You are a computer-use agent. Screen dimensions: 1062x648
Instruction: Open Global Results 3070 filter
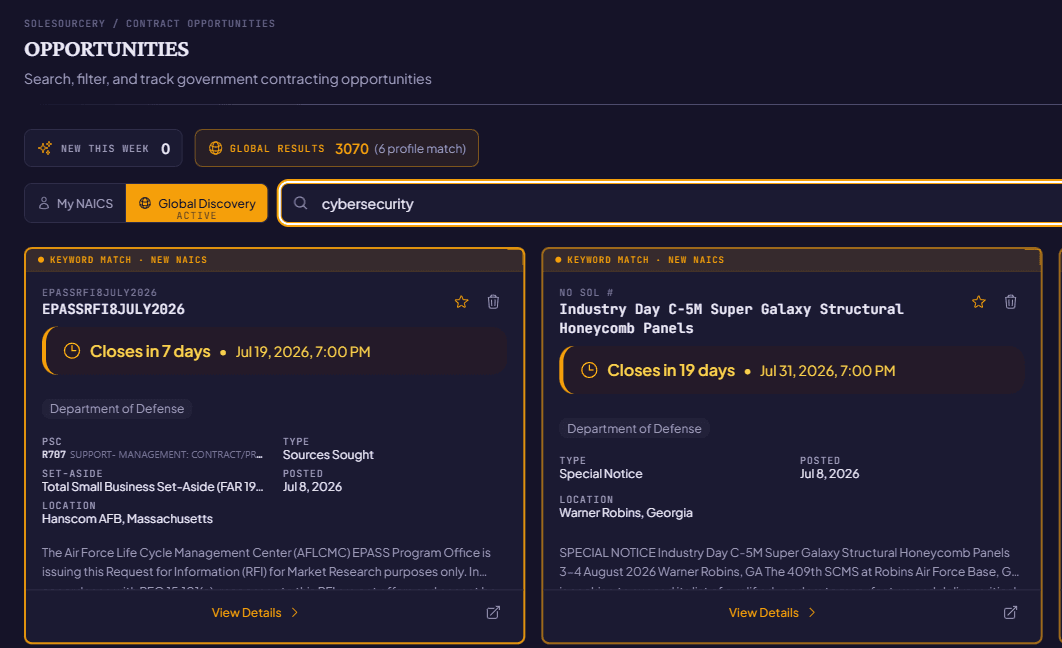click(337, 148)
